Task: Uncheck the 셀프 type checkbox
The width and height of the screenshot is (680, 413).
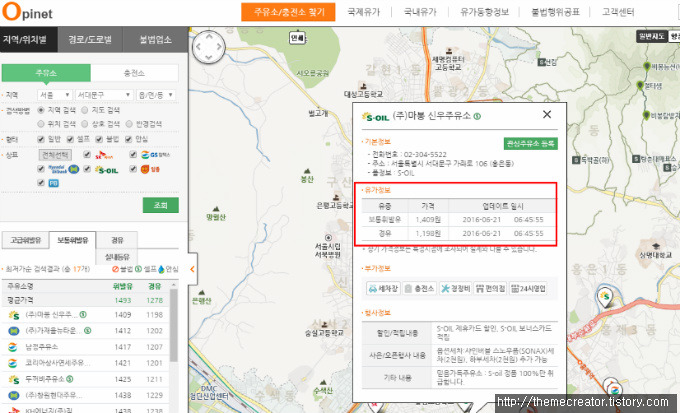Action: (70, 139)
